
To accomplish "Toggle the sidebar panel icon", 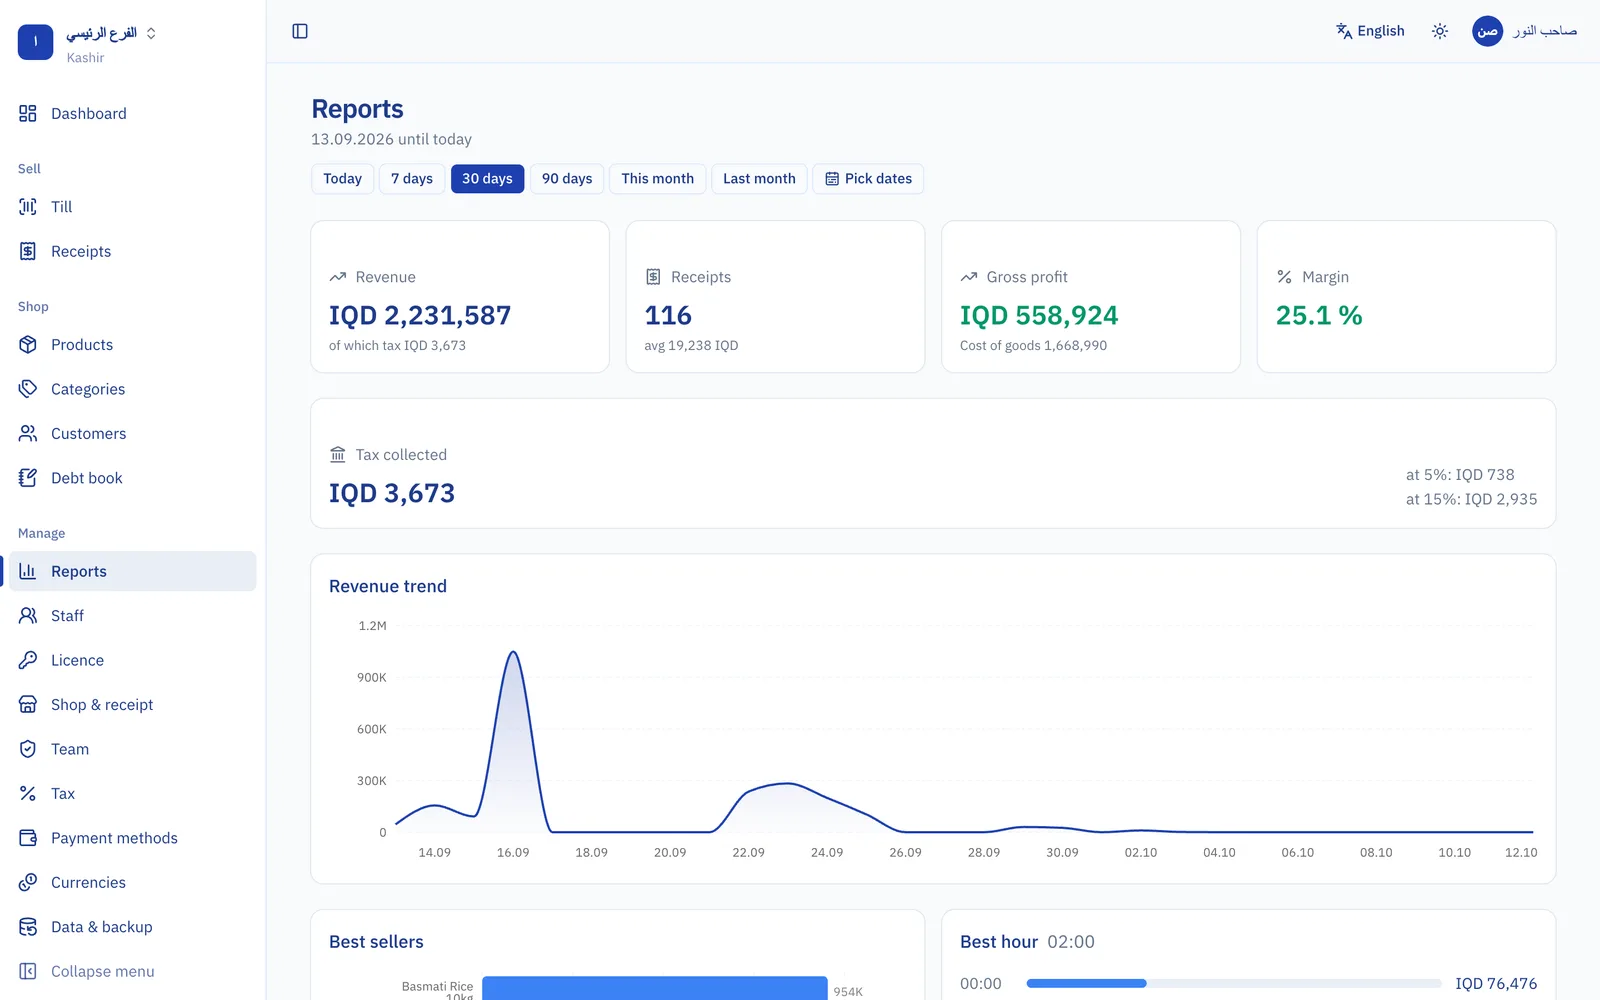I will [300, 31].
